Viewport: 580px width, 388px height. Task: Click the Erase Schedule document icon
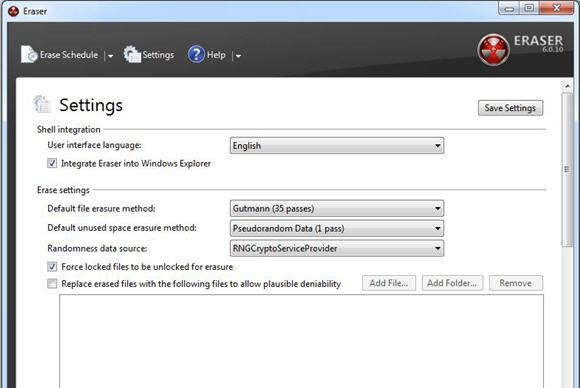(x=29, y=54)
